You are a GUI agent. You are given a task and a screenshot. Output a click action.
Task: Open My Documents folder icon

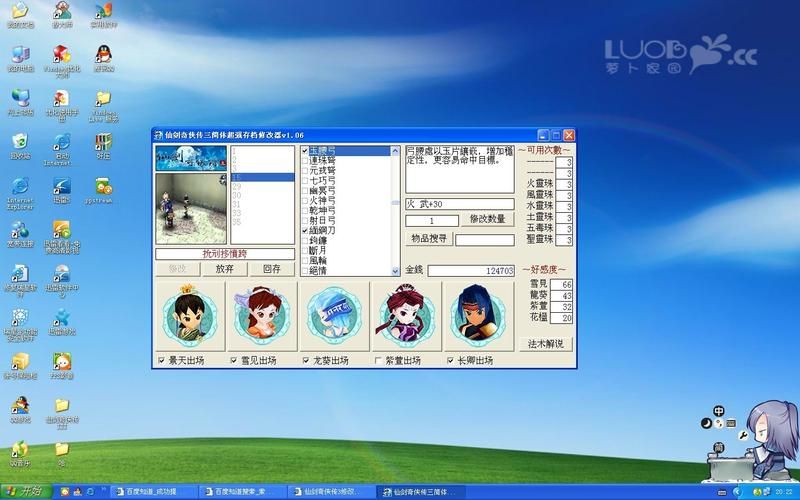click(20, 14)
